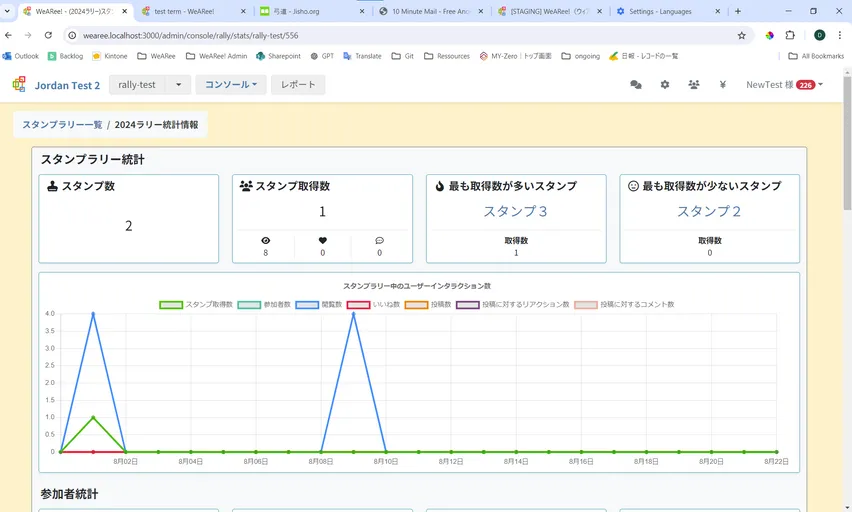Expand the NewTest 様 user menu
This screenshot has height=512, width=852.
click(784, 85)
